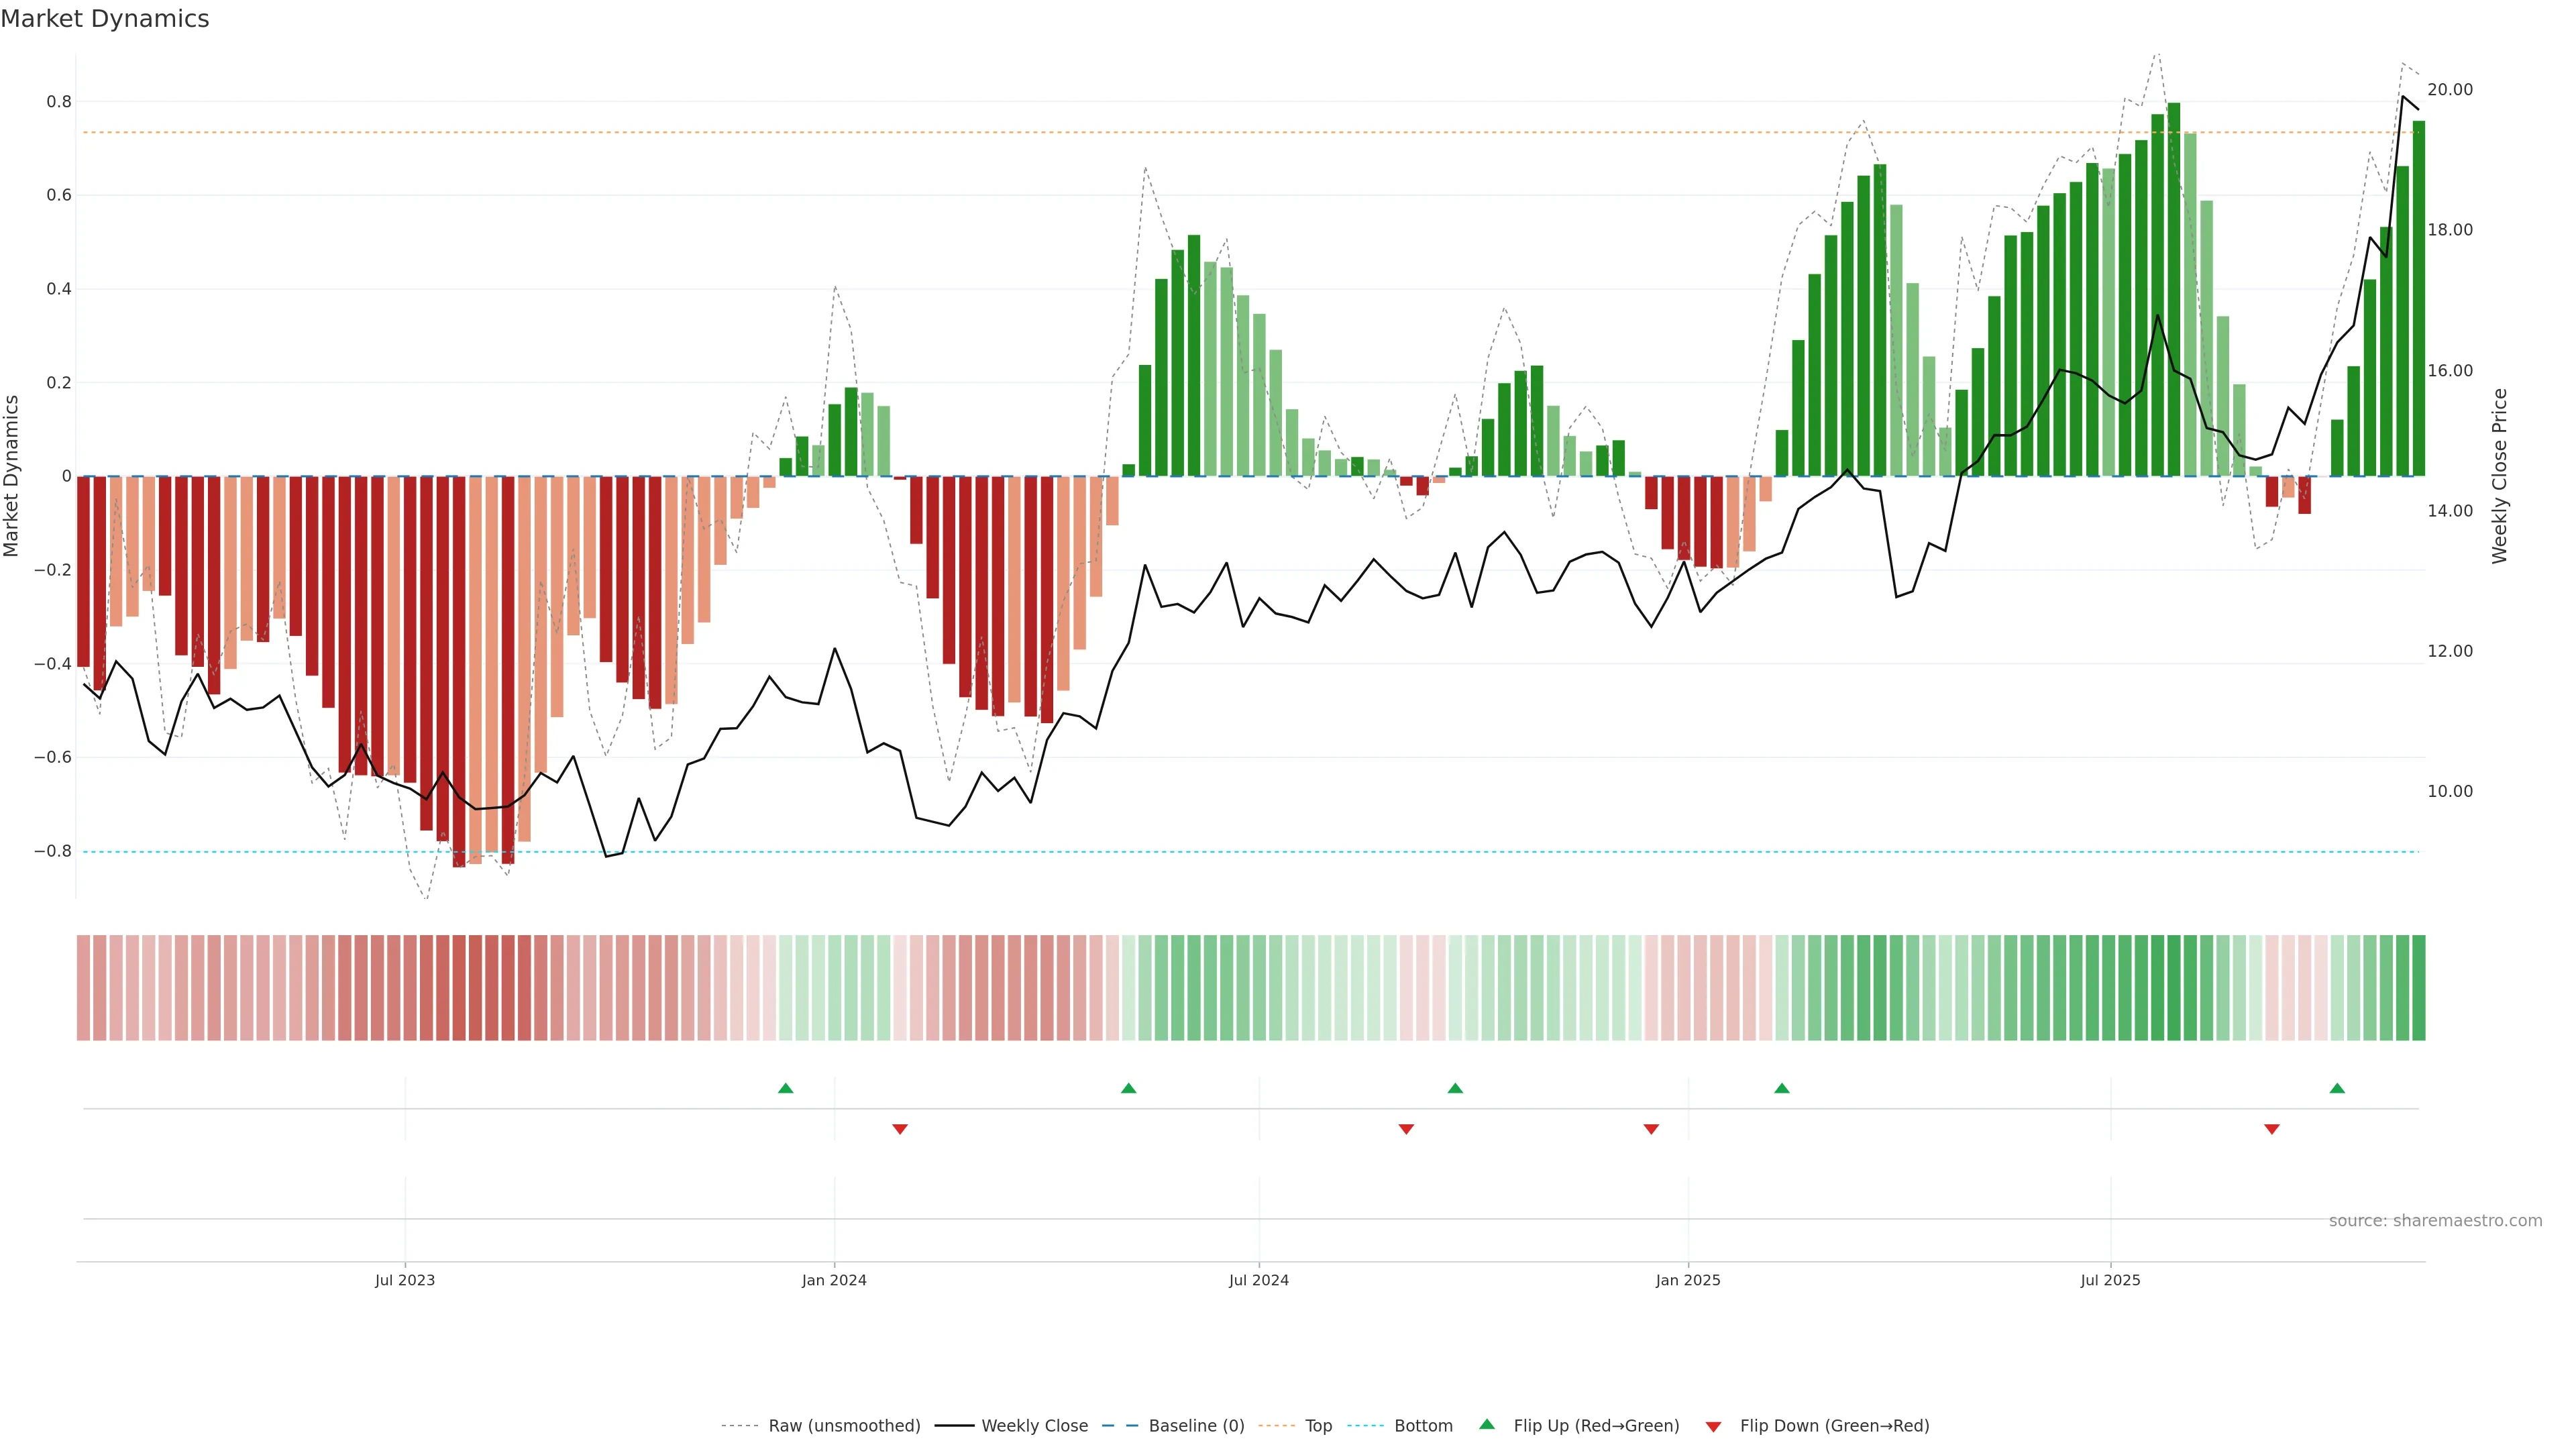Click the rightmost dark green heatmap cell
Viewport: 2576px width, 1449px height.
(2418, 988)
